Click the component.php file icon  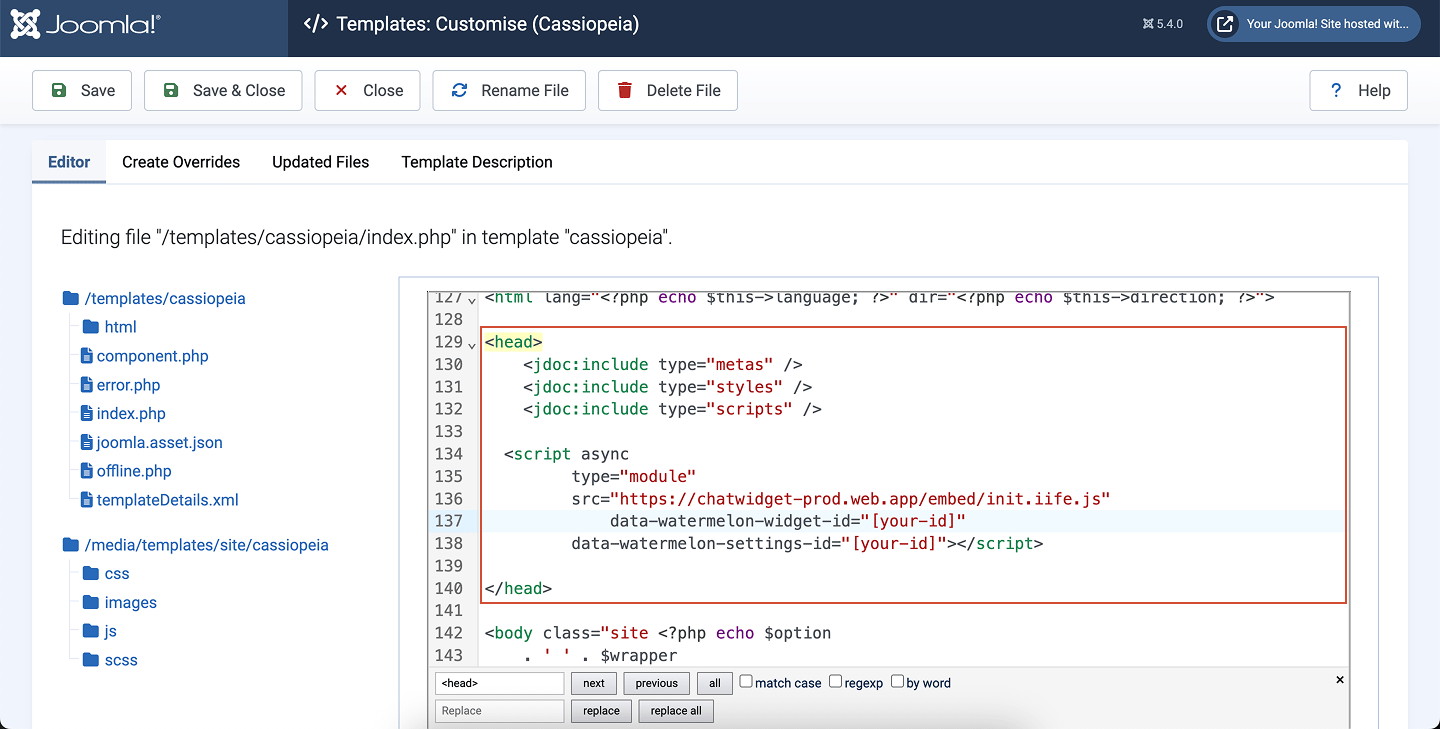click(87, 356)
